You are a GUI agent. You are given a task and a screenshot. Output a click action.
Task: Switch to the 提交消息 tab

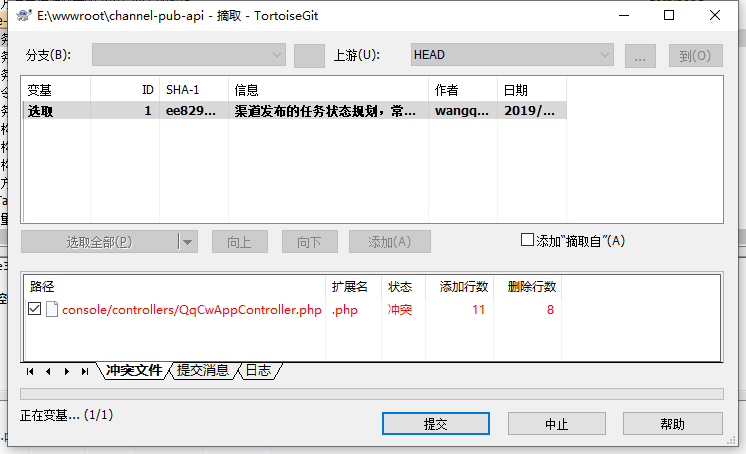[x=203, y=370]
